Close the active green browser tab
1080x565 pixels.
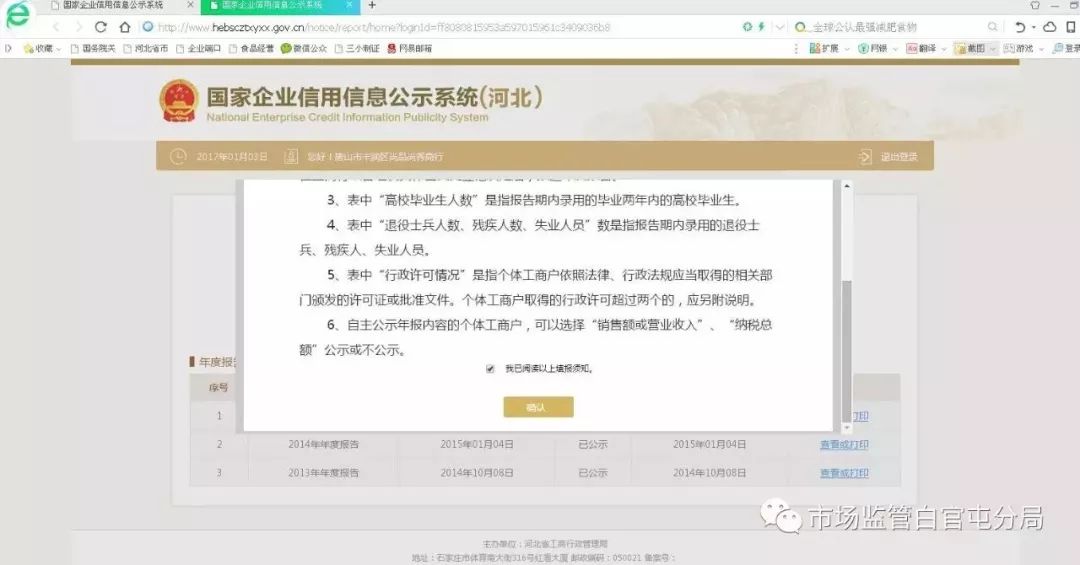(349, 5)
